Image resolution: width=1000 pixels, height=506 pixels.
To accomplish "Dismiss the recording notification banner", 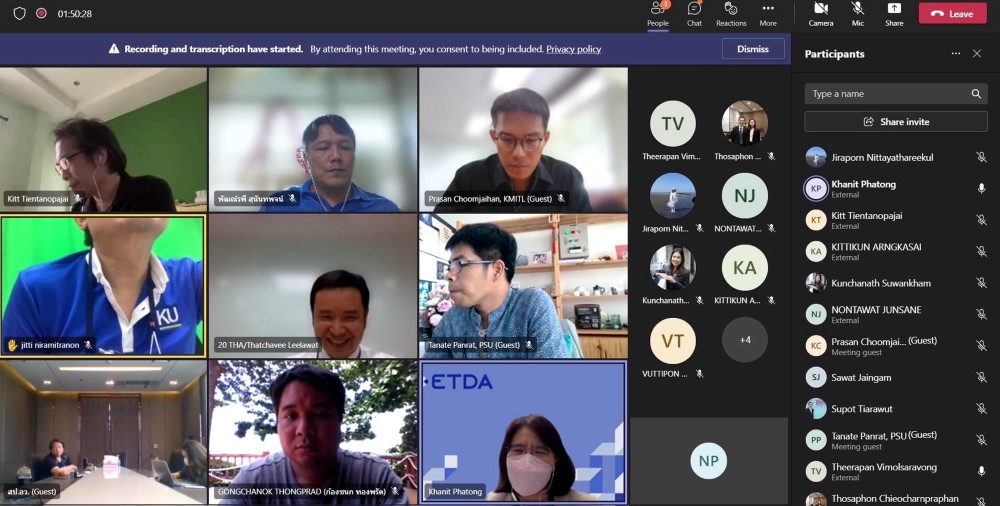I will (753, 49).
